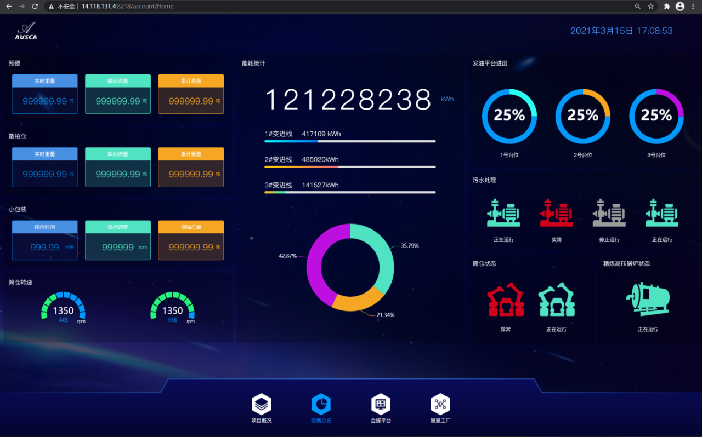Click the 2# line progress bar showing 465020kWh
The width and height of the screenshot is (703, 438).
pos(350,167)
